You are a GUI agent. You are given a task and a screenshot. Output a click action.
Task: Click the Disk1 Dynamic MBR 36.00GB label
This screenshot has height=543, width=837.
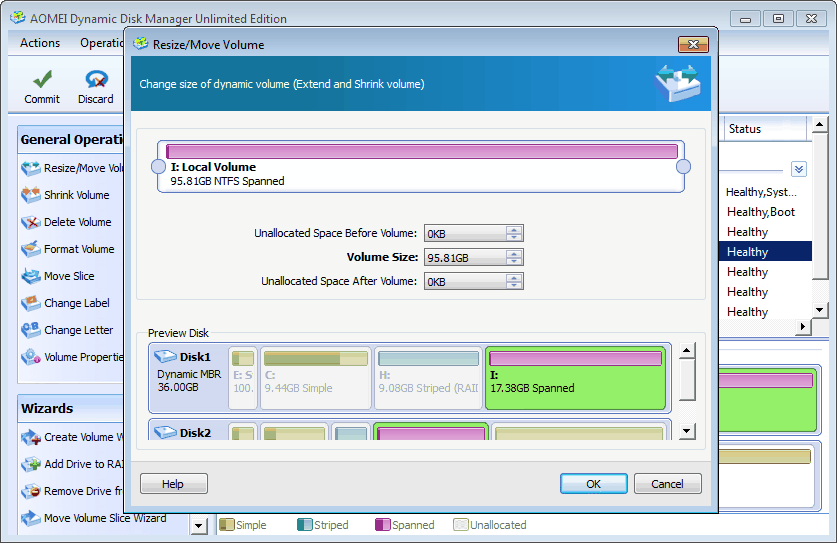coord(188,380)
